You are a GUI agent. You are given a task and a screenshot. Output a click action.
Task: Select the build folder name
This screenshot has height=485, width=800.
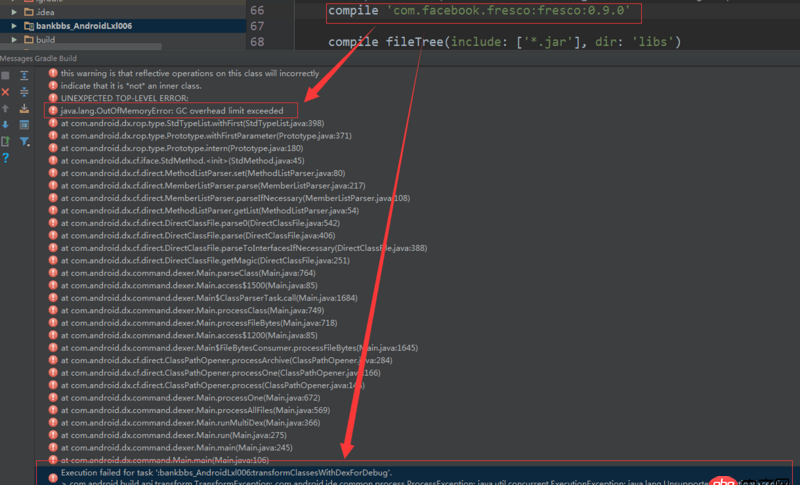45,39
